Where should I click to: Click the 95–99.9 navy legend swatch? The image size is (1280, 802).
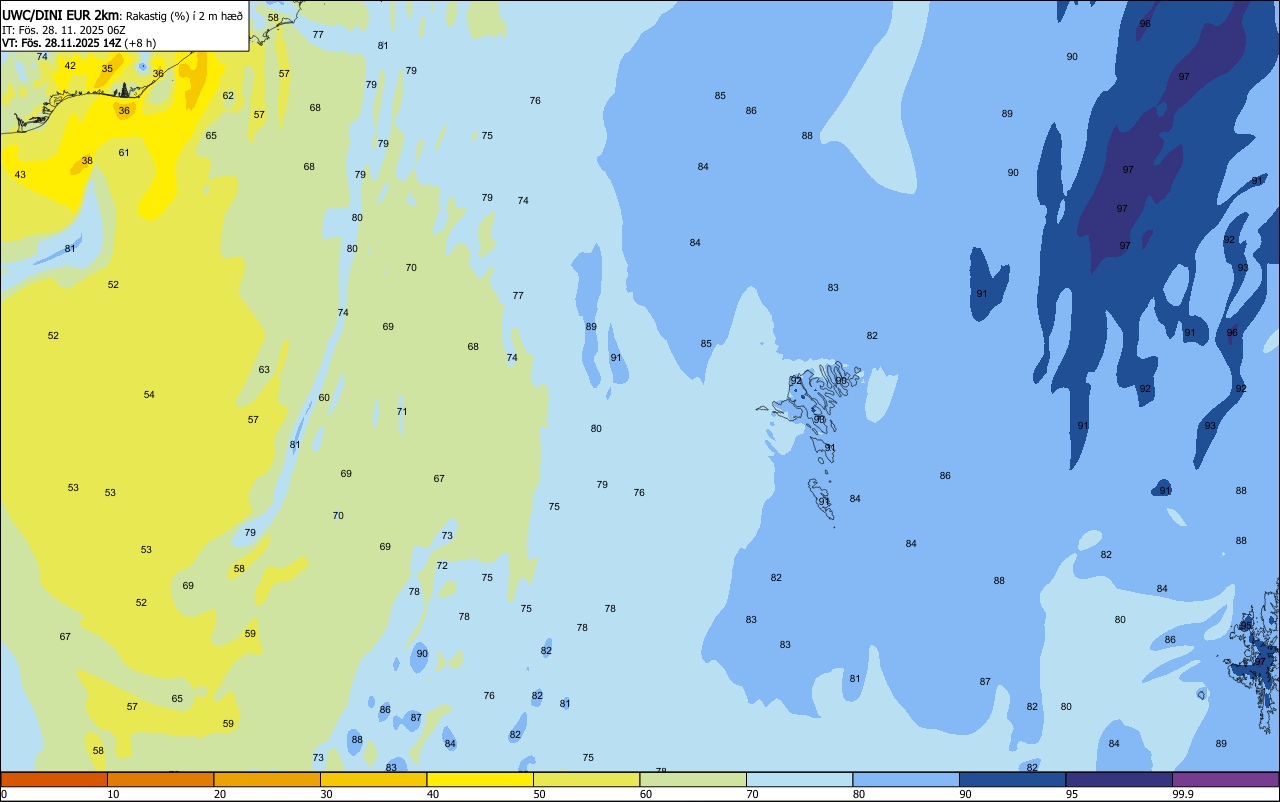[1119, 779]
